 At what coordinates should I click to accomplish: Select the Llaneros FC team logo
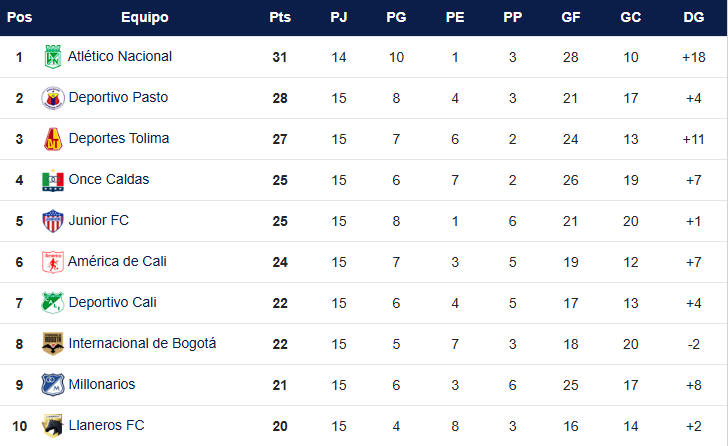[x=52, y=426]
